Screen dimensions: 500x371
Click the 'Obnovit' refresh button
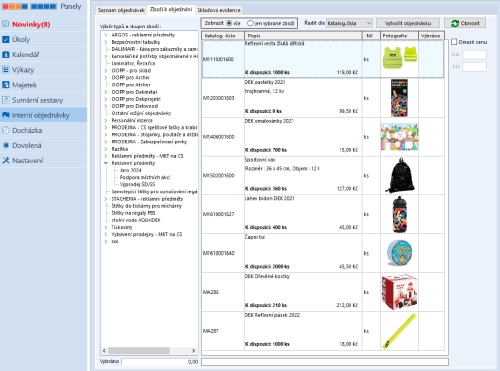coord(465,23)
